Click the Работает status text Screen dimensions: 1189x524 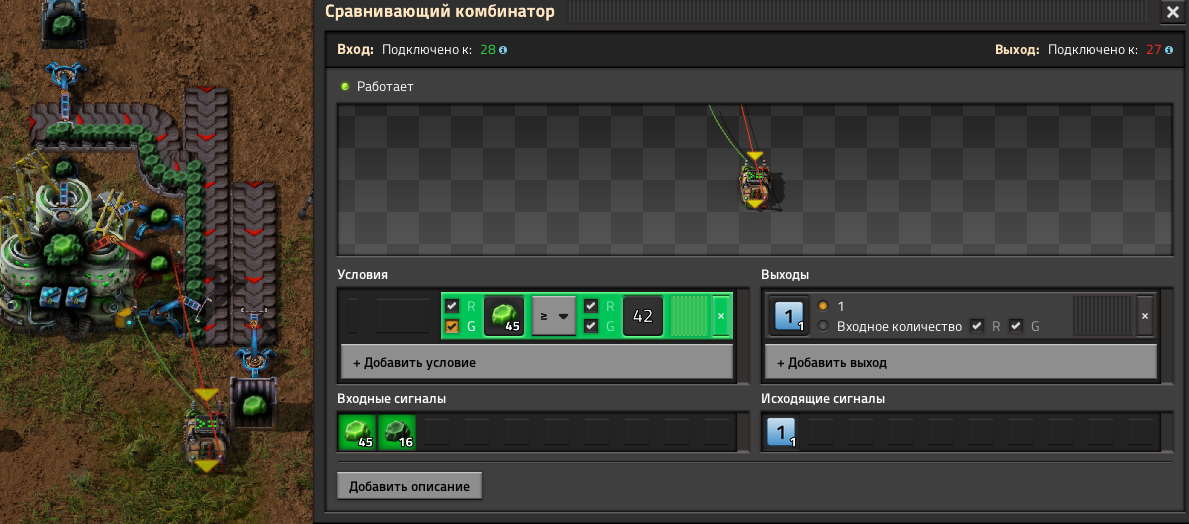point(385,86)
